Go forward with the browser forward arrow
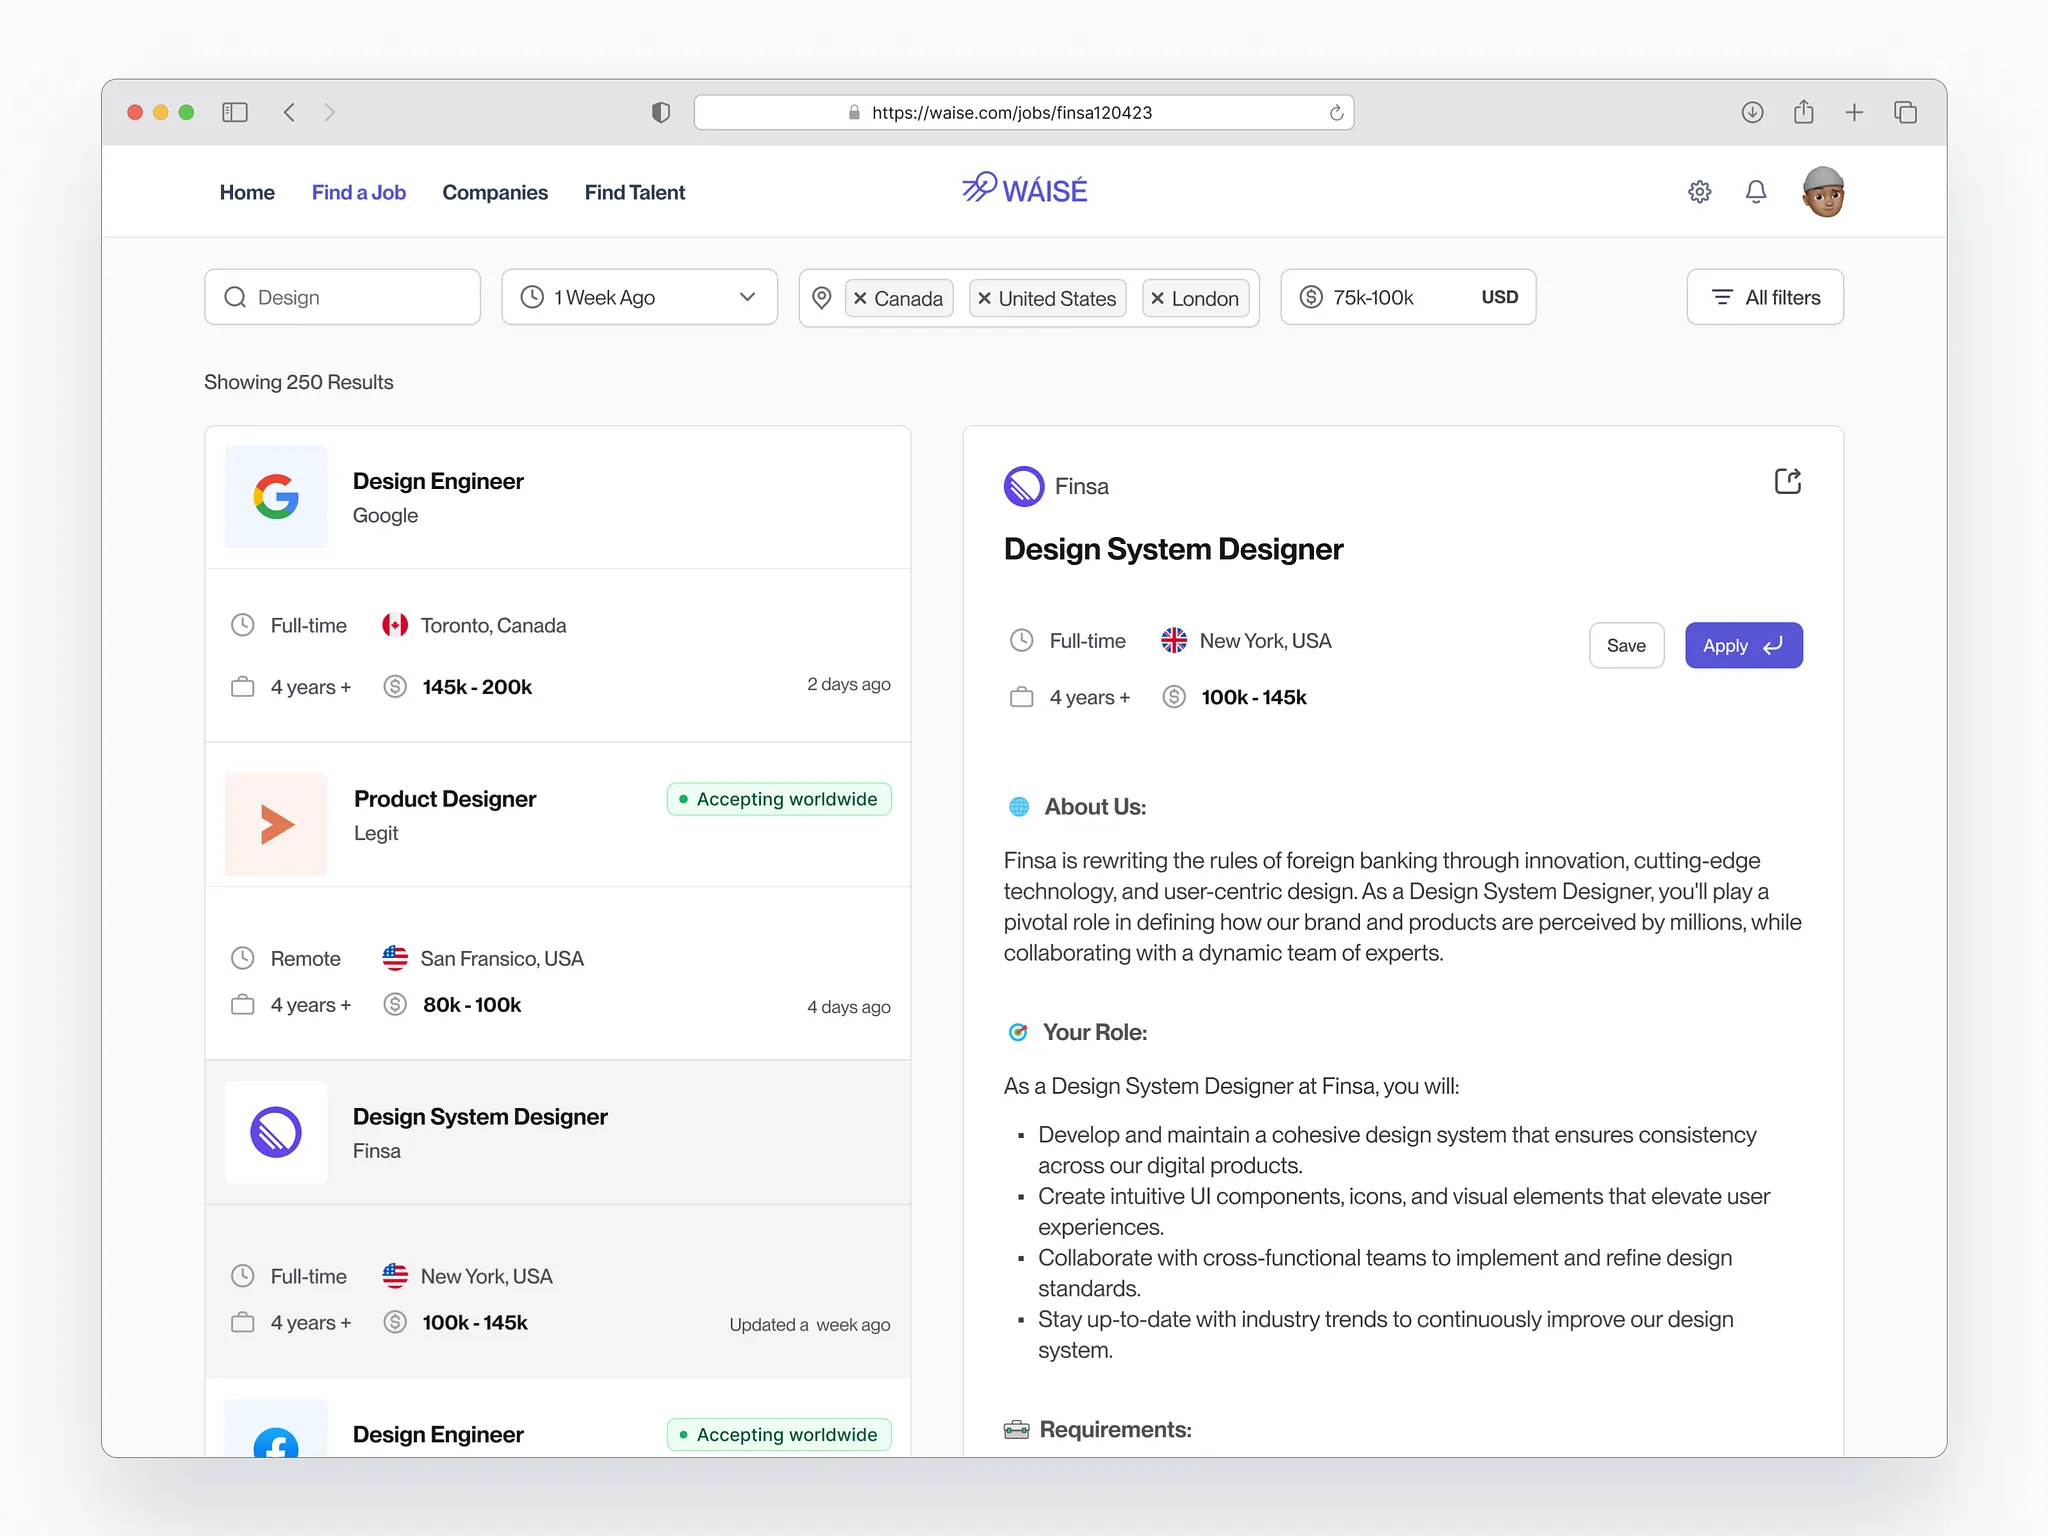This screenshot has height=1536, width=2048. pos(329,112)
